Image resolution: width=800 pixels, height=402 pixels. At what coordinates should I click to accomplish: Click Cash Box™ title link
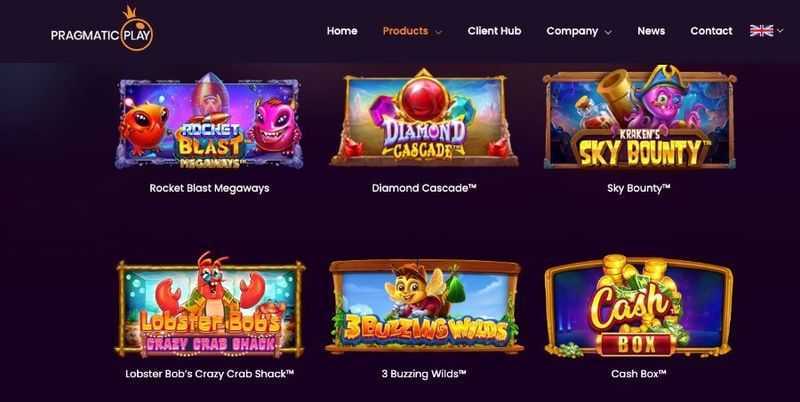pyautogui.click(x=638, y=374)
